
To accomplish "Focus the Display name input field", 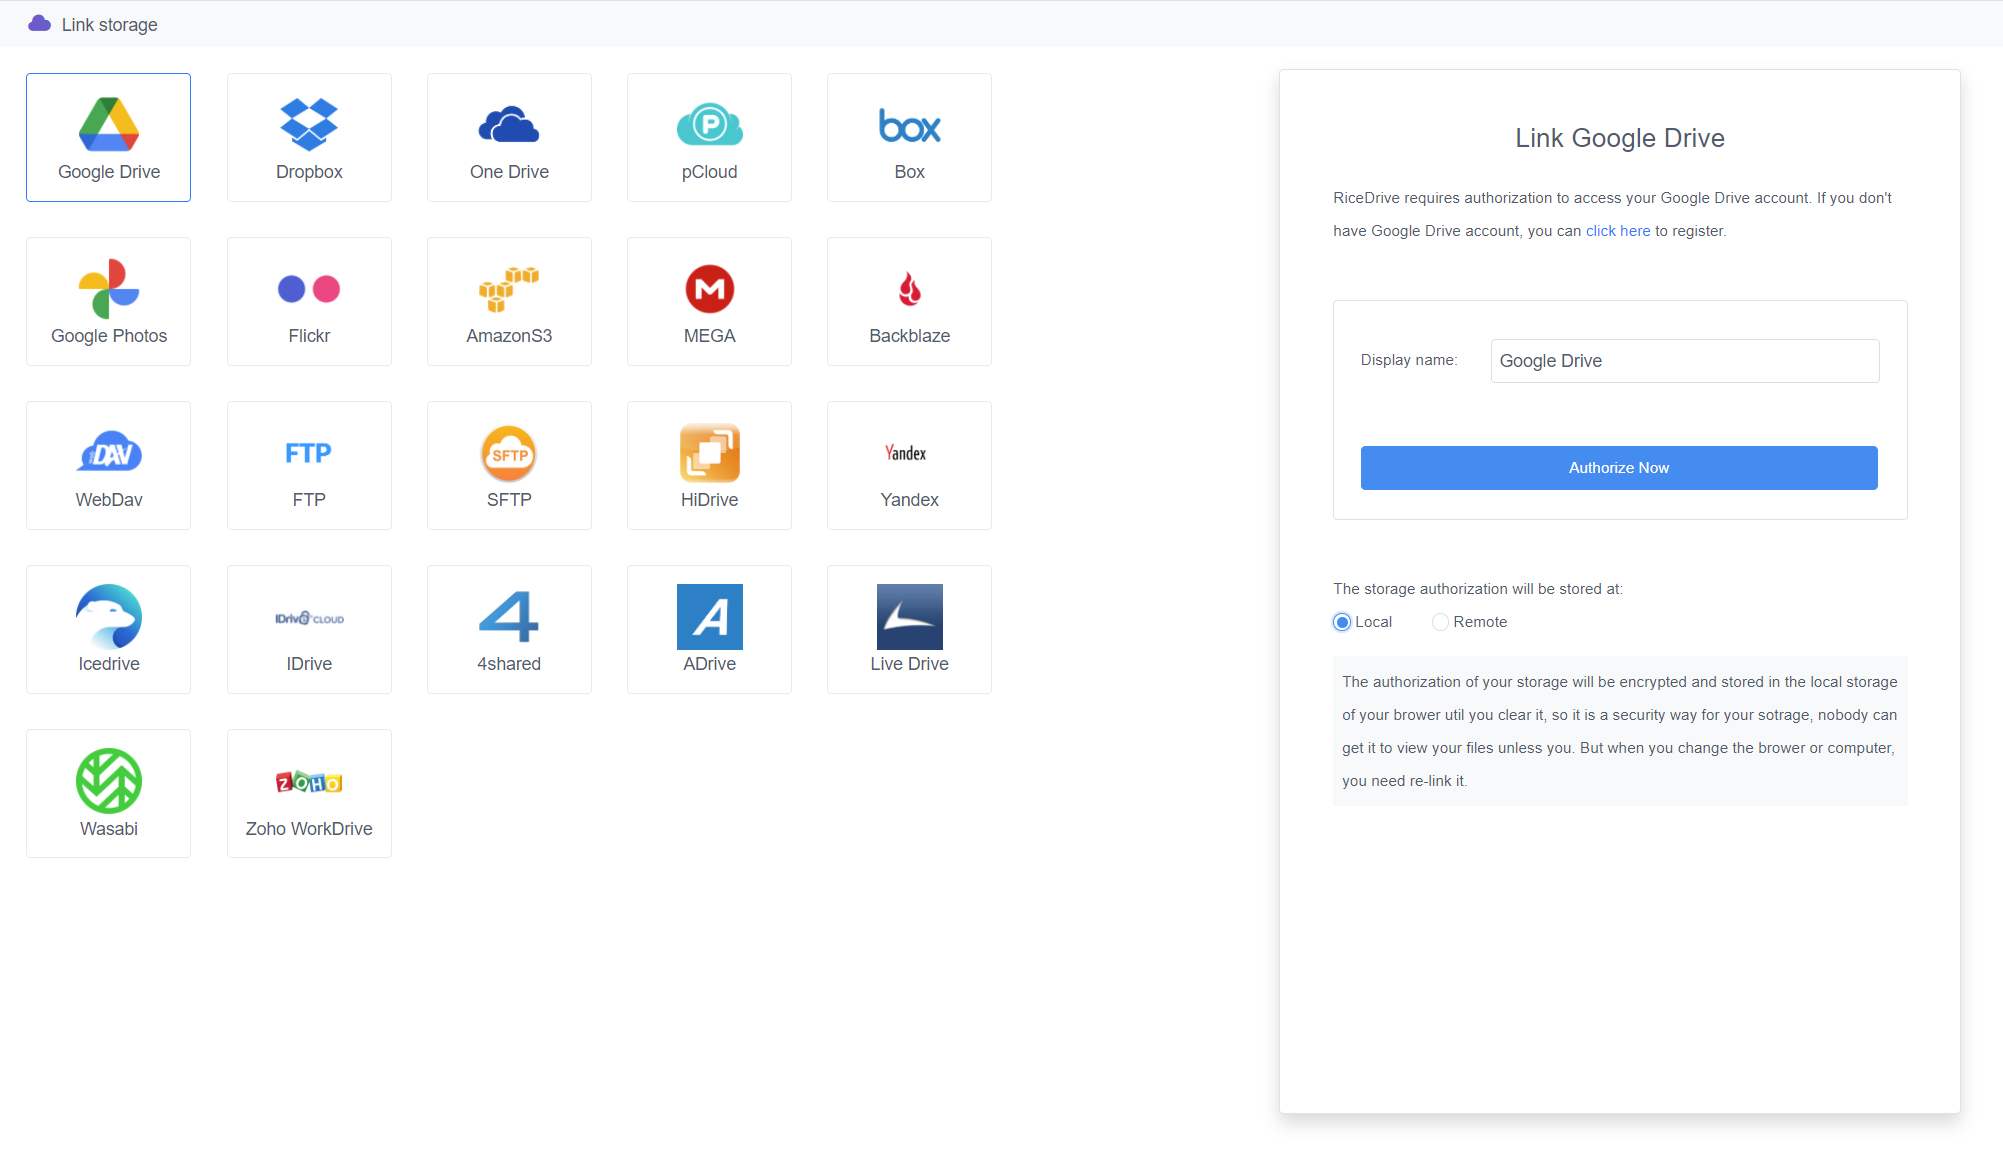I will coord(1685,361).
